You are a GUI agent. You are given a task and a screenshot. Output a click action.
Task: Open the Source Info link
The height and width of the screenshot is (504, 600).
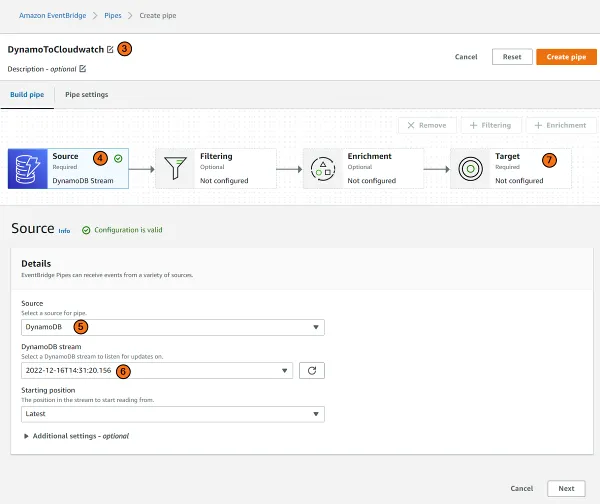pyautogui.click(x=64, y=230)
